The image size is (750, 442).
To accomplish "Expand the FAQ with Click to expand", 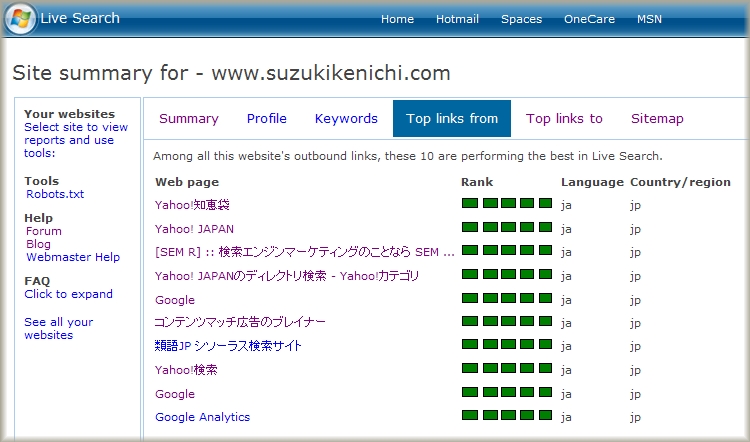I will pos(68,294).
